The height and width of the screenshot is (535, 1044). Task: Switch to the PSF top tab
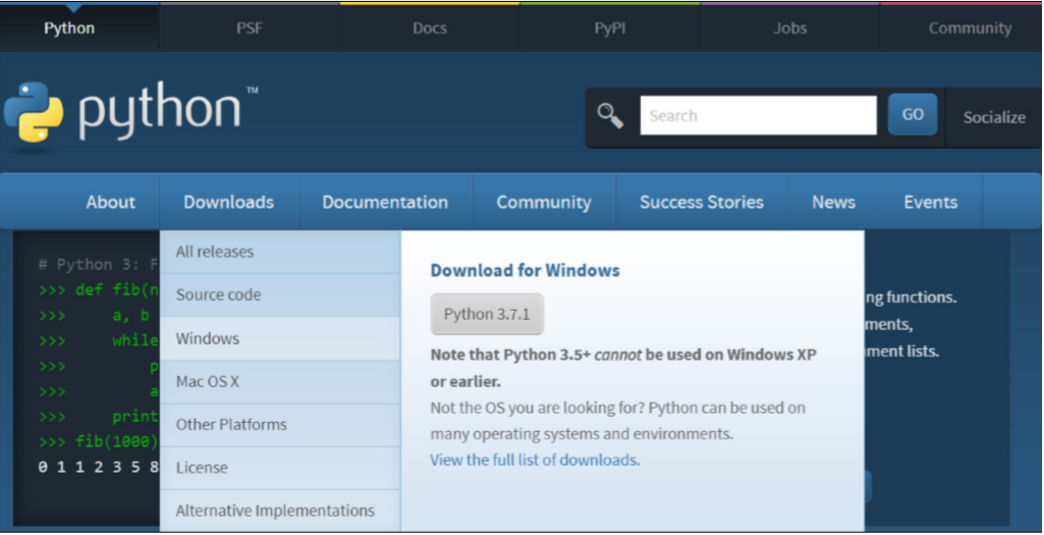pyautogui.click(x=249, y=28)
